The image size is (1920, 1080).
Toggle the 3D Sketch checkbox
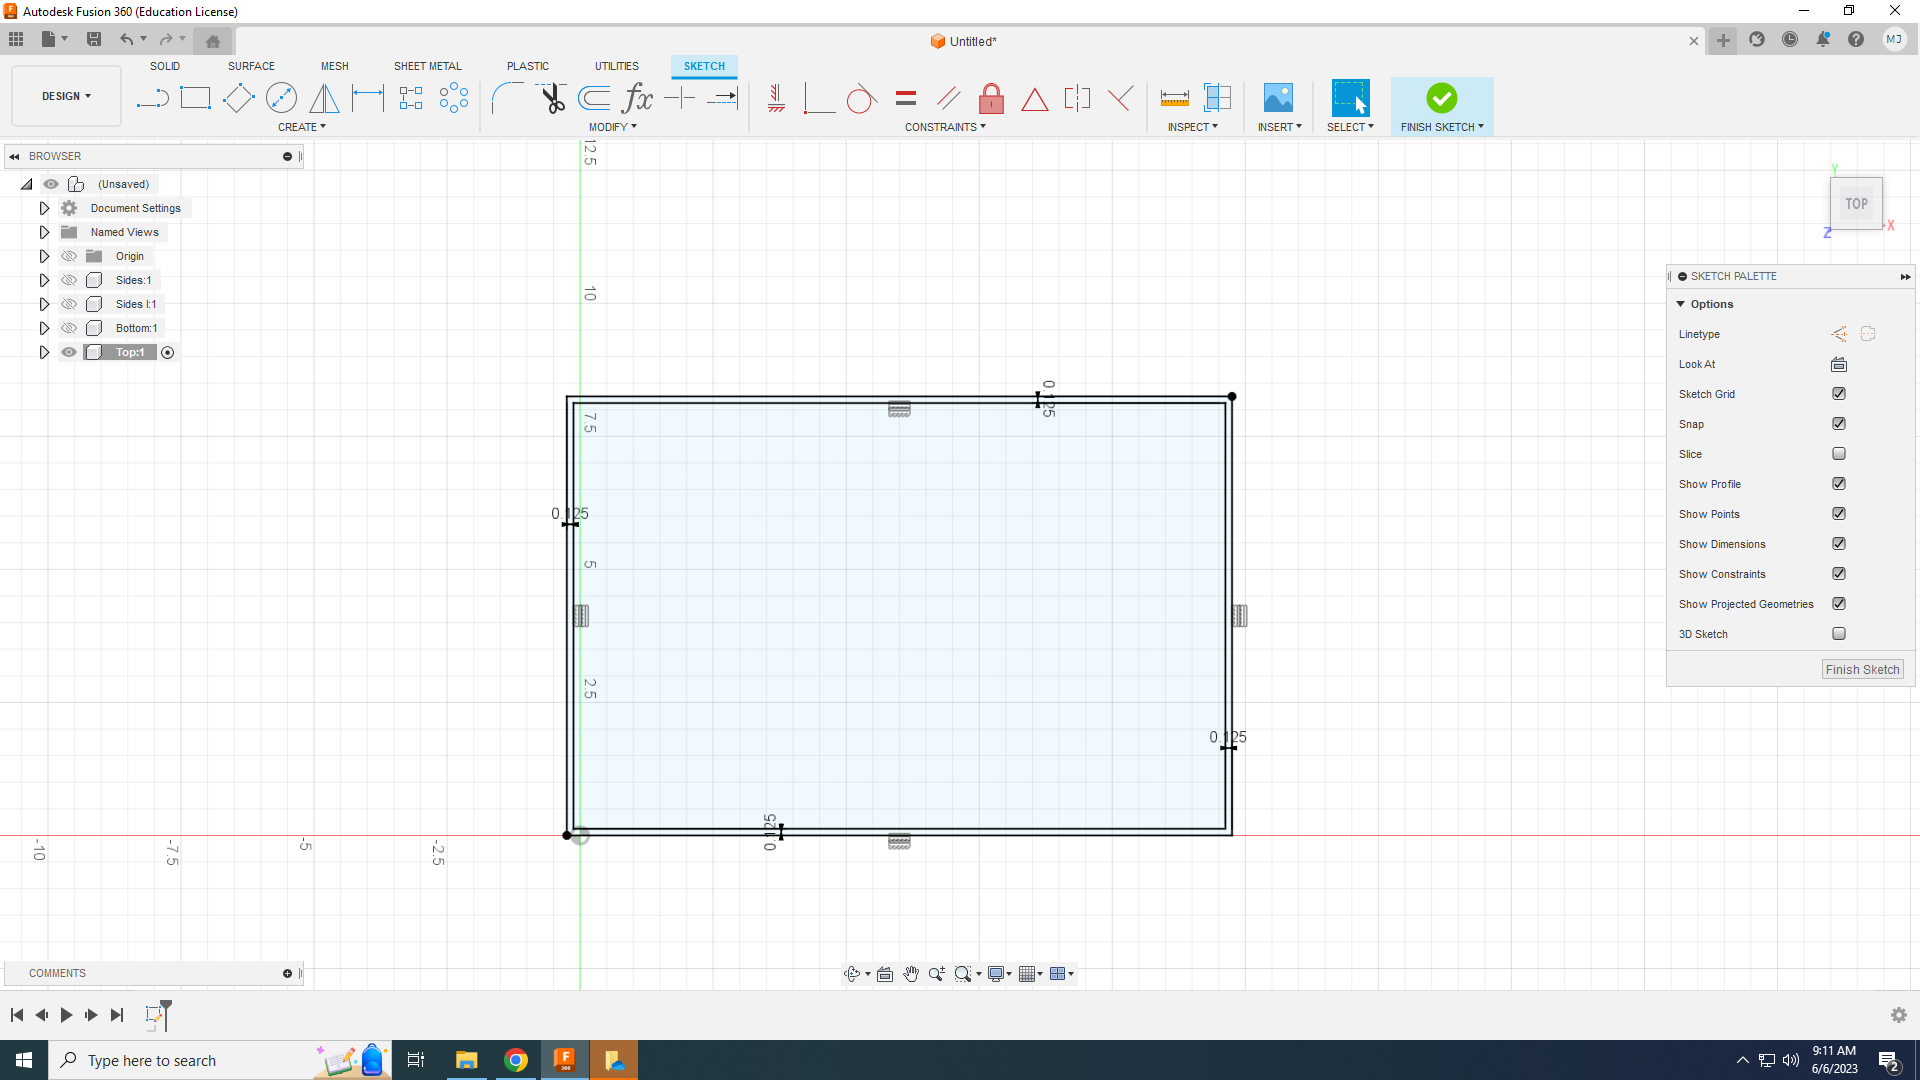pos(1838,634)
